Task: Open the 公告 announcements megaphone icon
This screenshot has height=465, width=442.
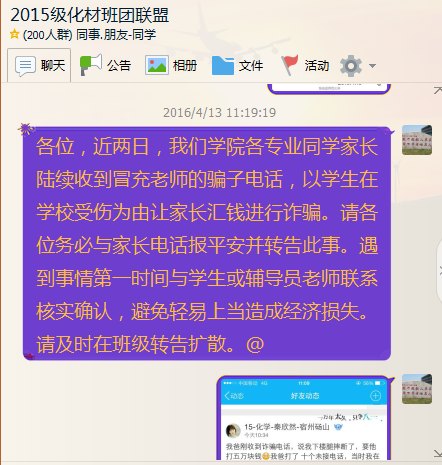Action: (91, 65)
